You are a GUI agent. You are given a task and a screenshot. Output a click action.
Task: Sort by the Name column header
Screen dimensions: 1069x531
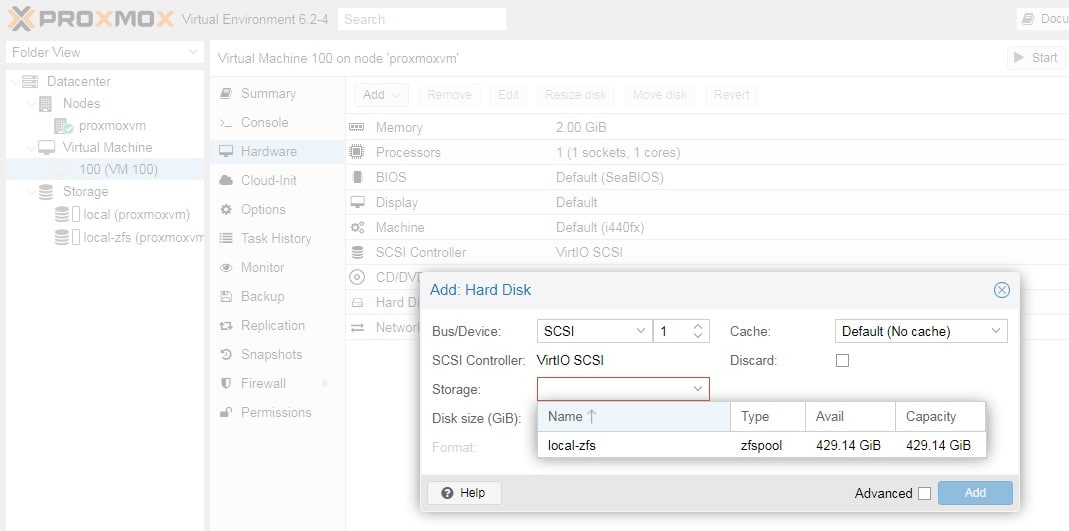pos(634,416)
